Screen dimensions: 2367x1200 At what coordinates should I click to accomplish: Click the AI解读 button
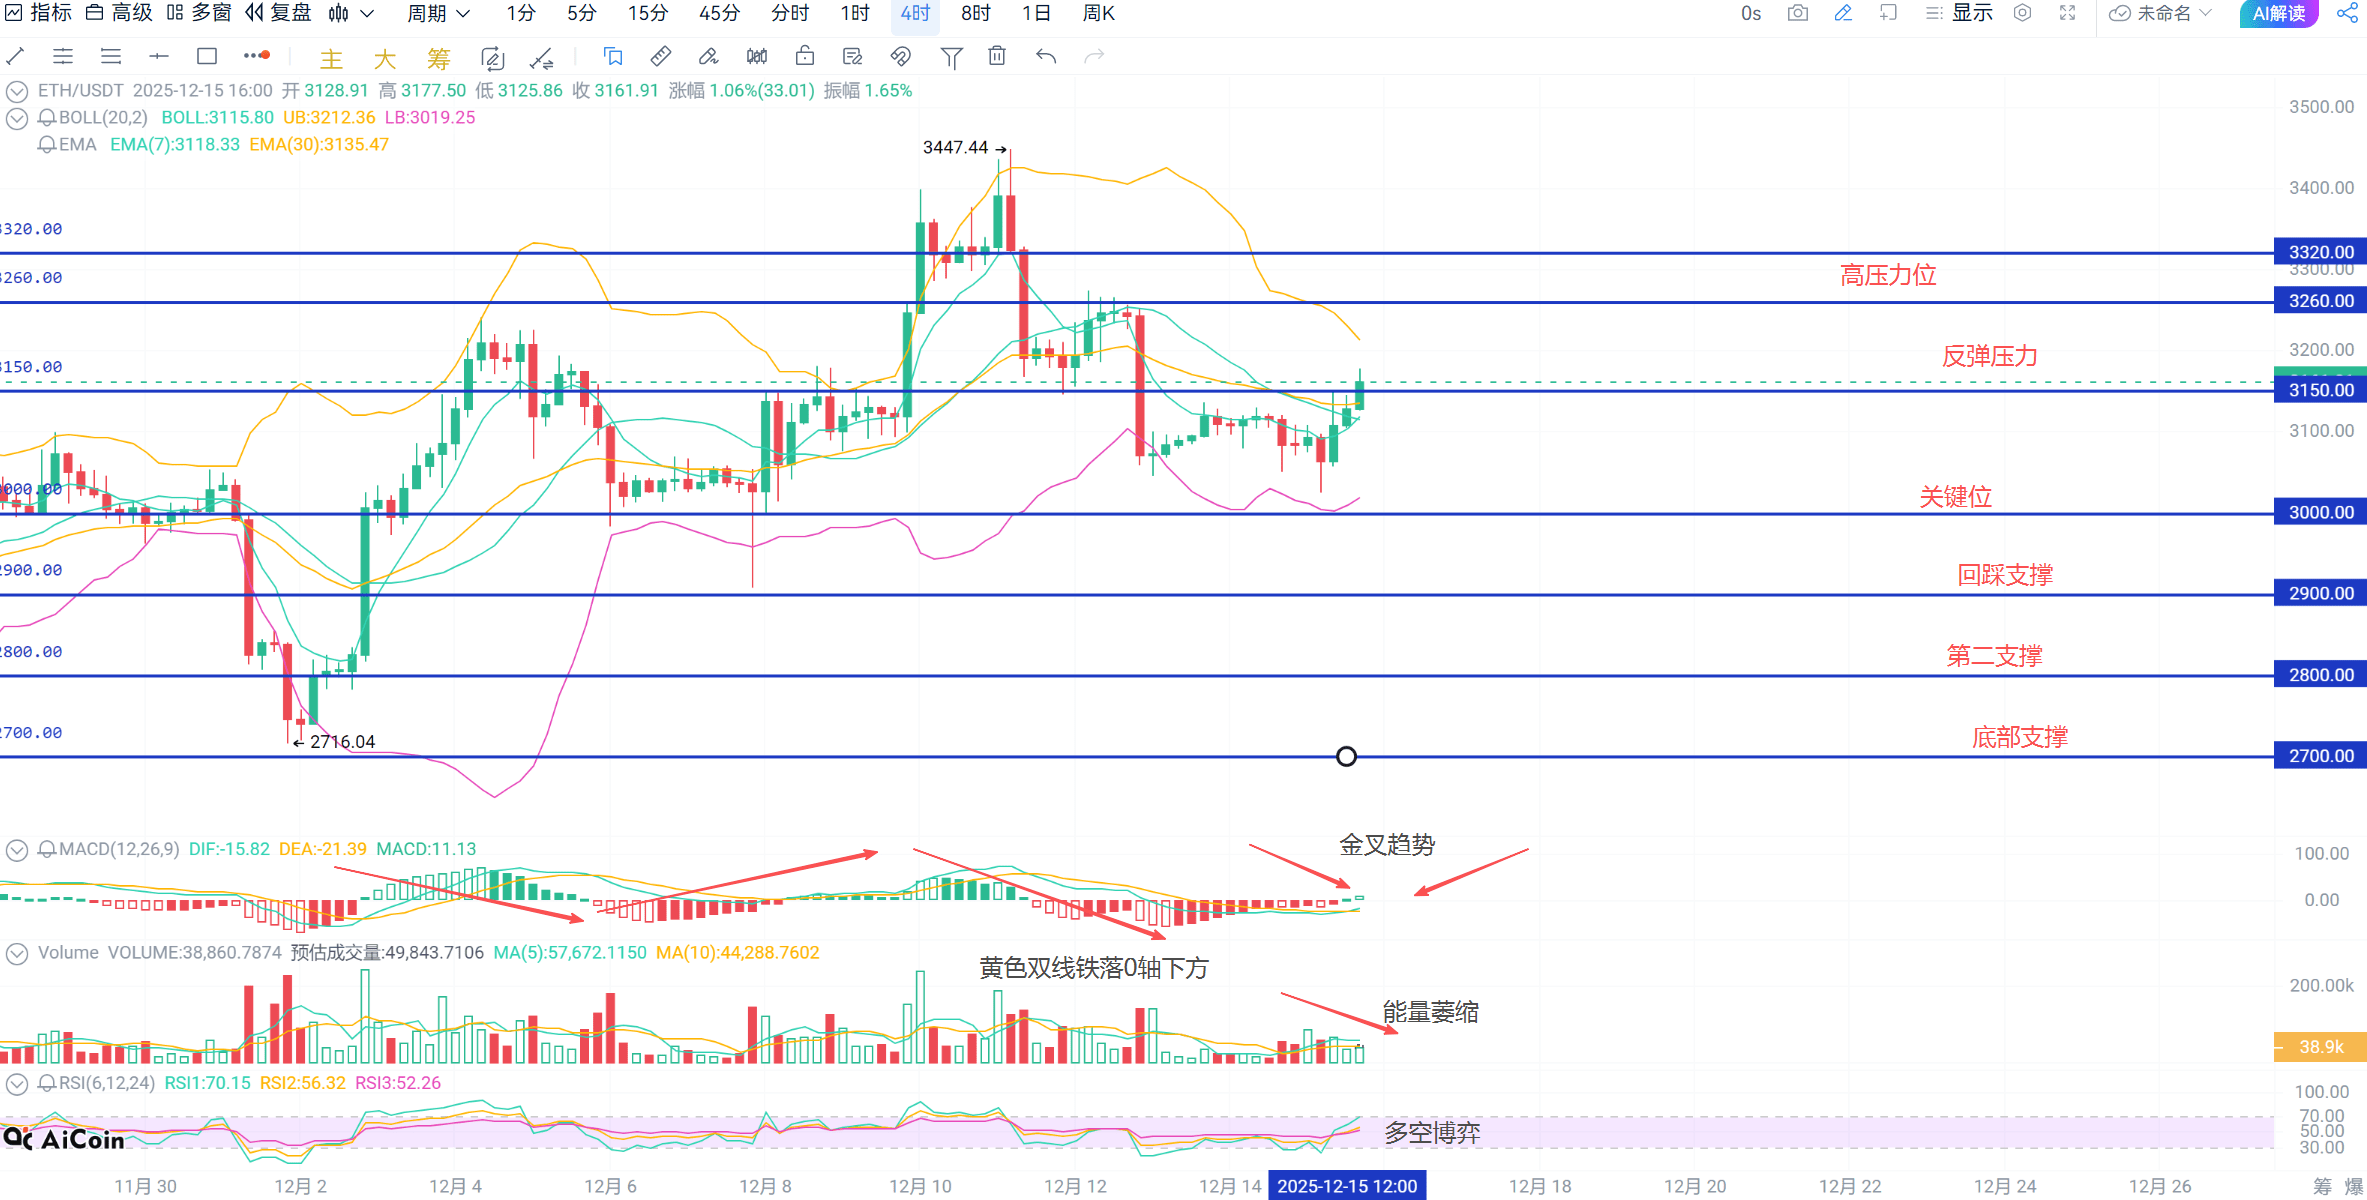pyautogui.click(x=2279, y=13)
